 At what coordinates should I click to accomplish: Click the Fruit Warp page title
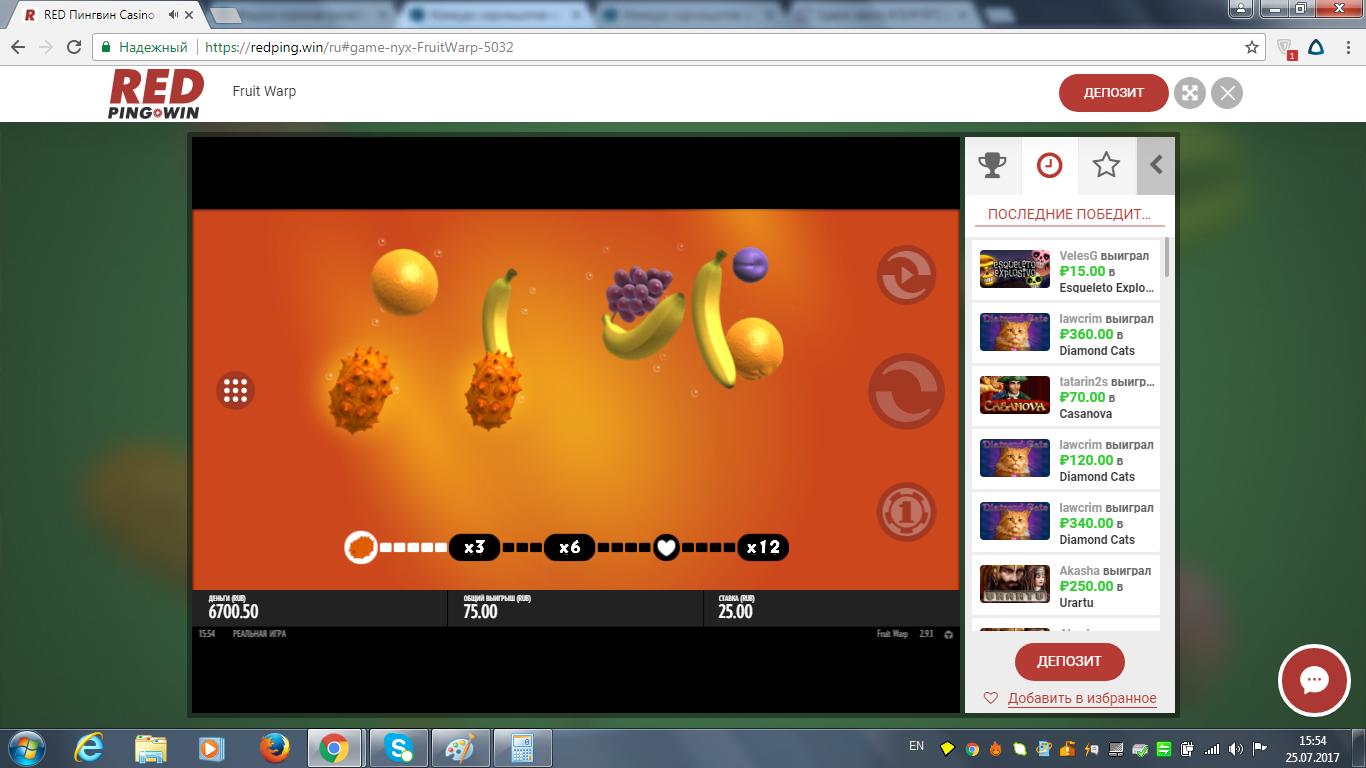pyautogui.click(x=264, y=91)
